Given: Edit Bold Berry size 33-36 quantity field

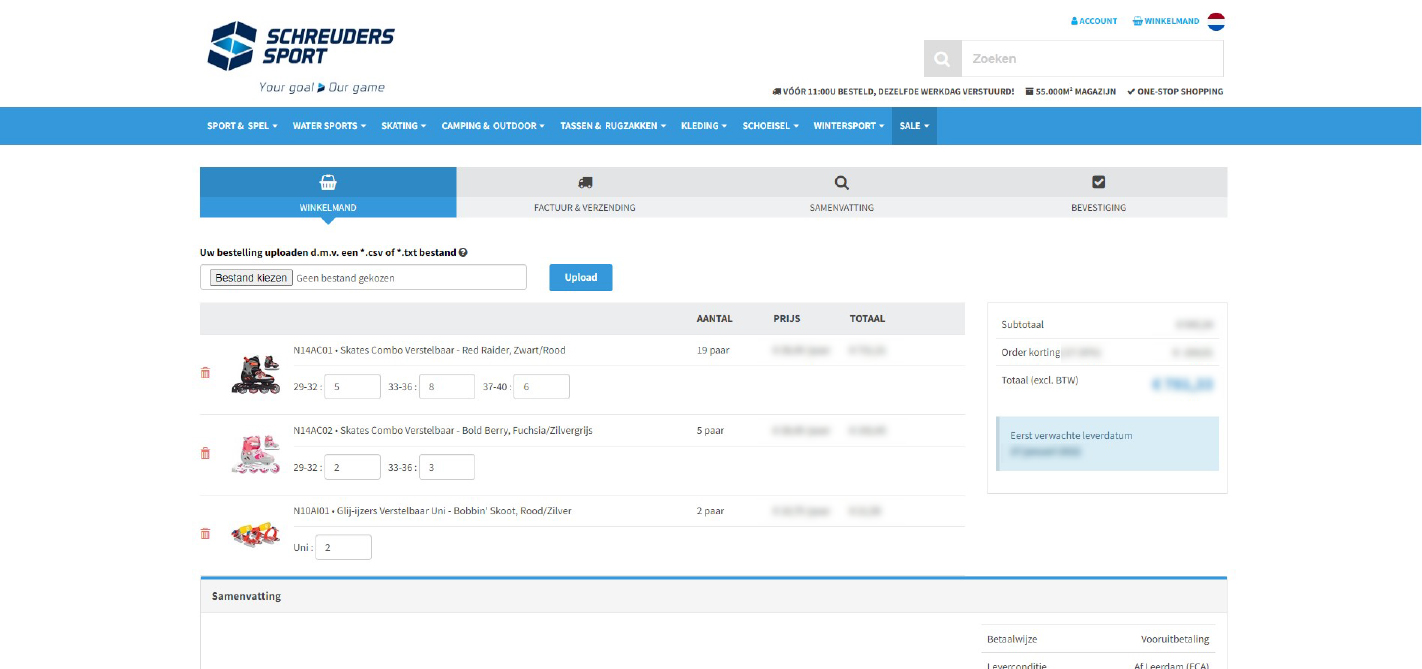Looking at the screenshot, I should [x=446, y=467].
